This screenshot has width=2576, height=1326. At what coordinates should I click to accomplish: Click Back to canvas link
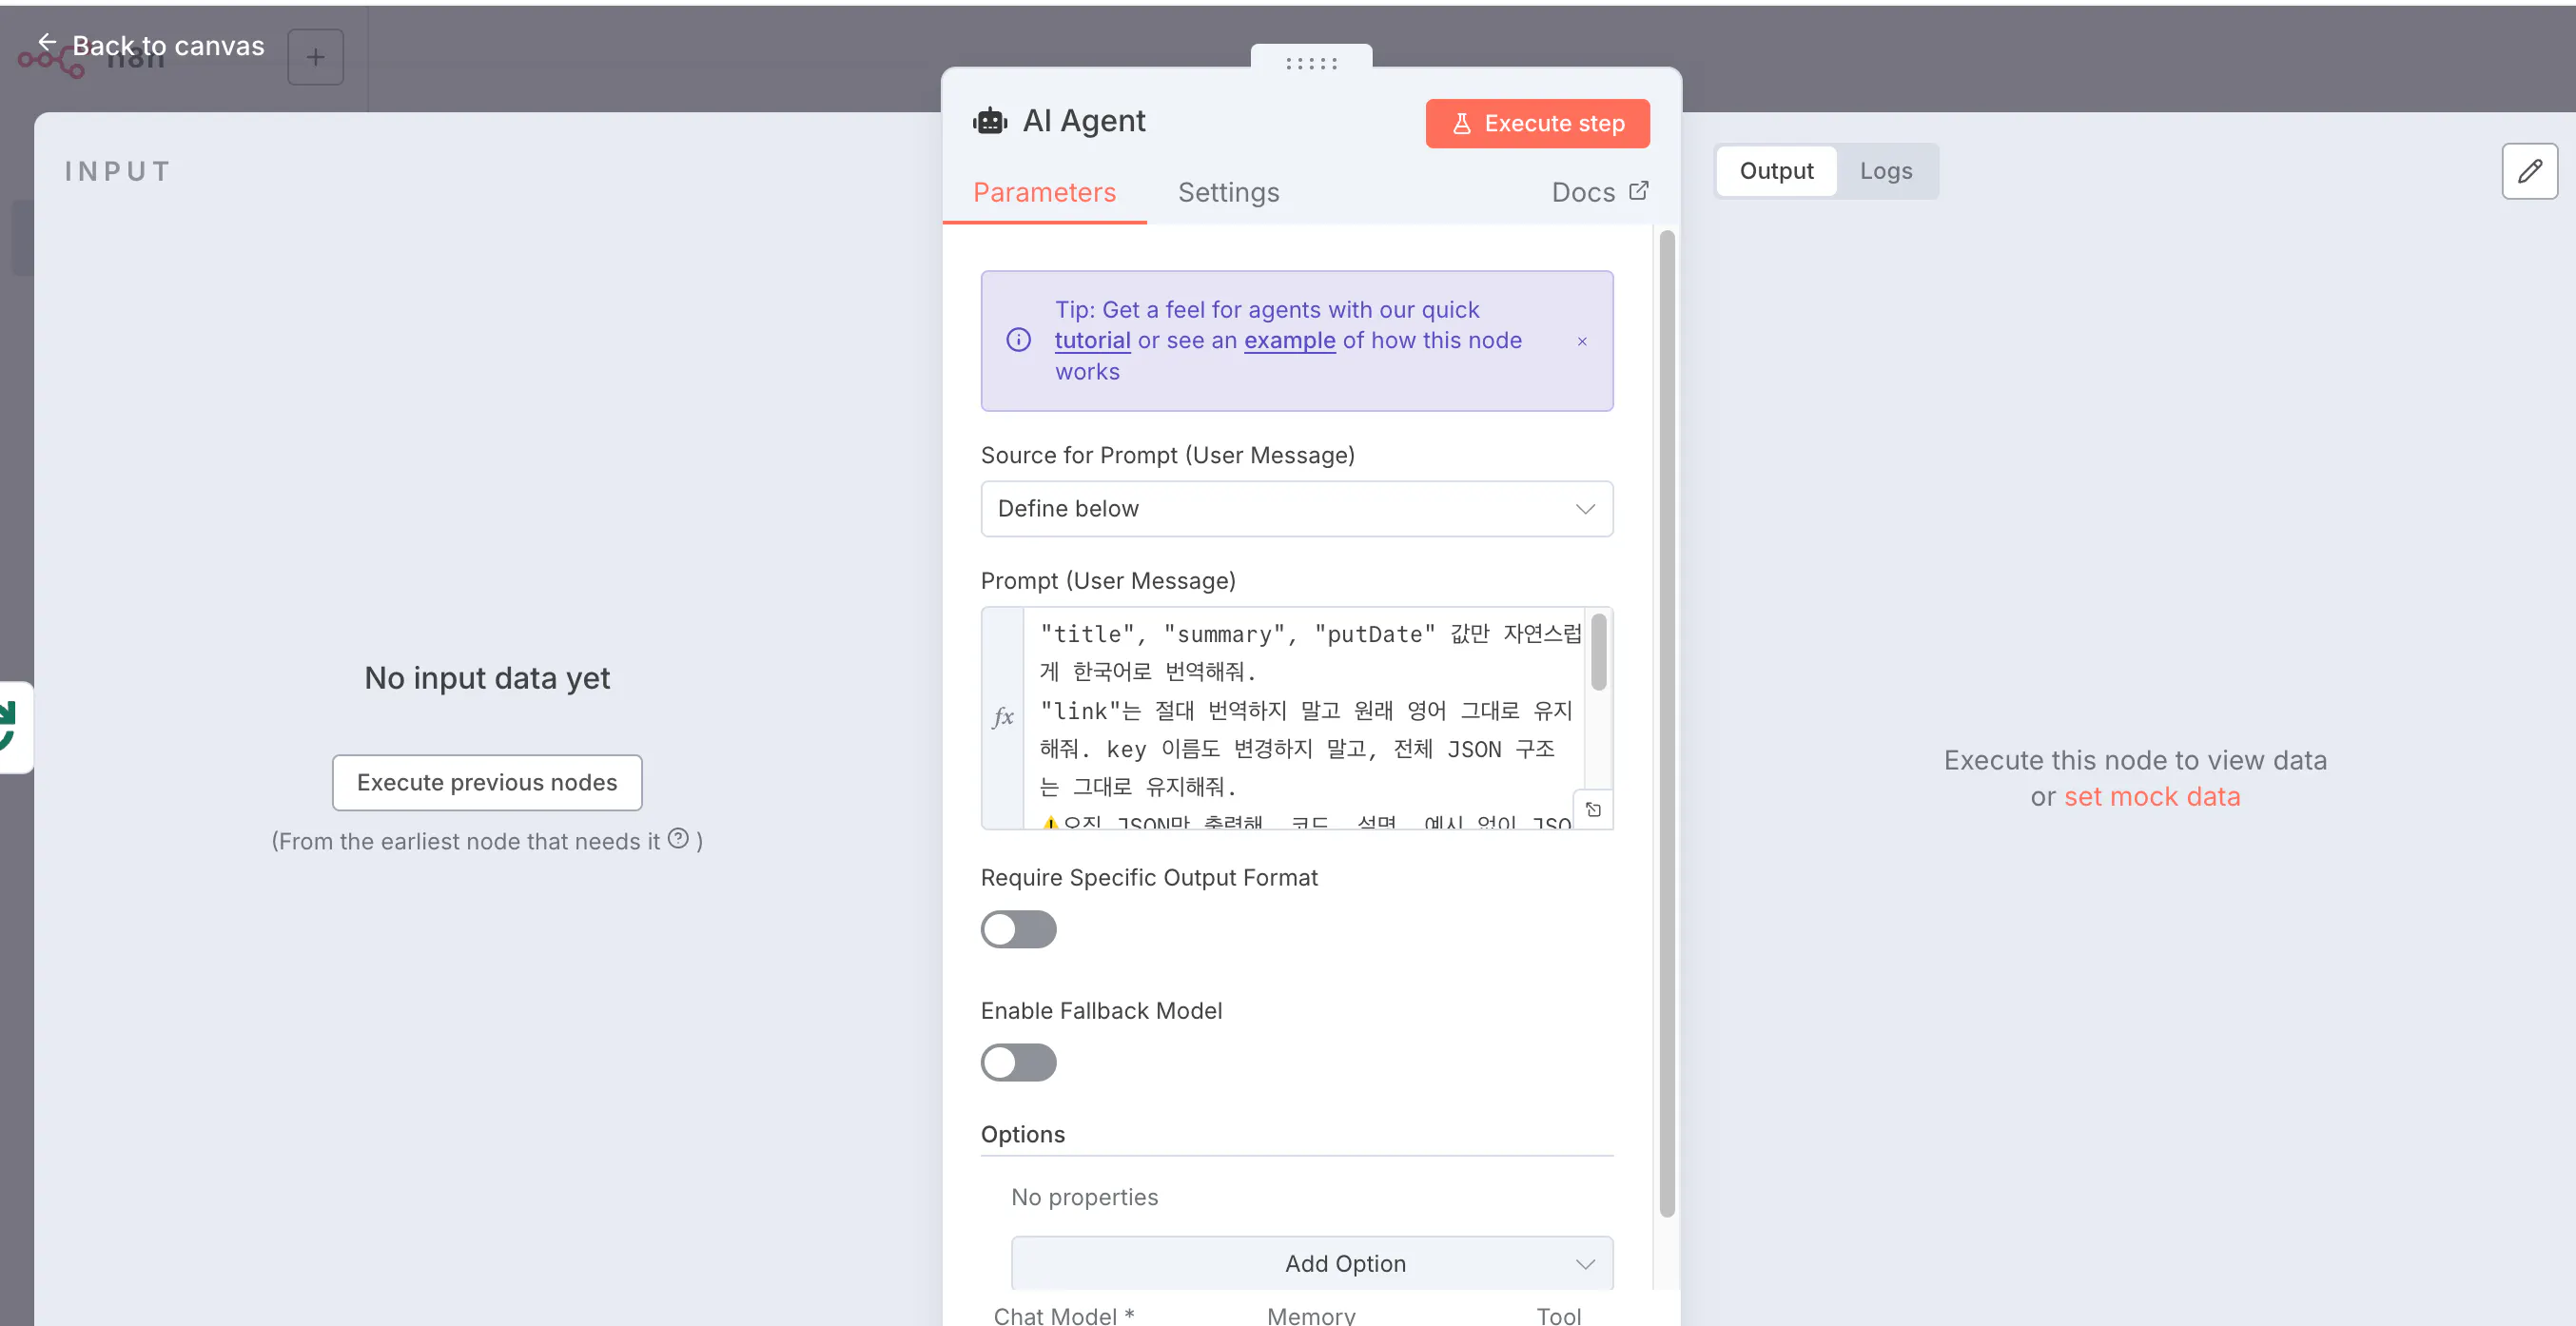168,45
